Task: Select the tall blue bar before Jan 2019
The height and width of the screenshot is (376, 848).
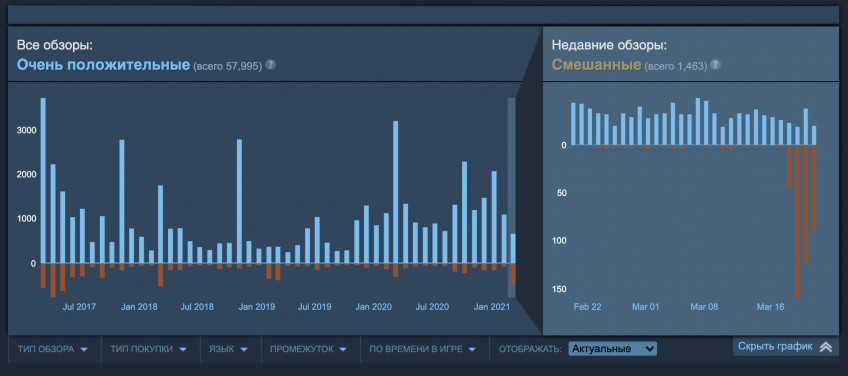Action: (239, 201)
